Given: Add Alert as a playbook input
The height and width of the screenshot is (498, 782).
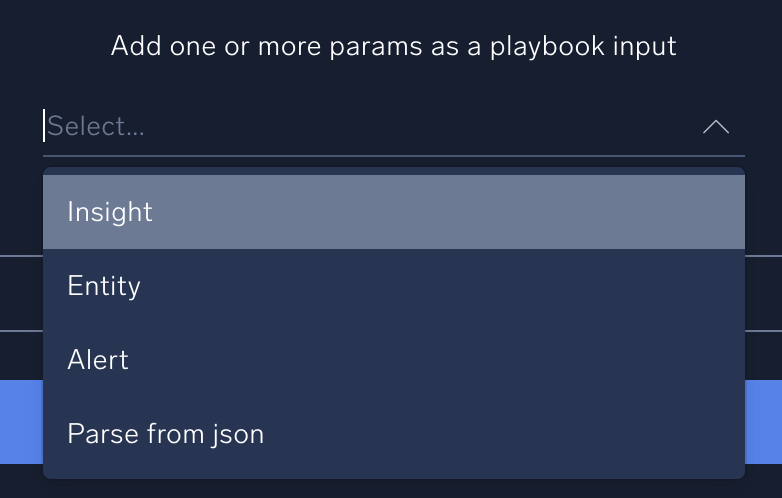Looking at the screenshot, I should (x=98, y=360).
